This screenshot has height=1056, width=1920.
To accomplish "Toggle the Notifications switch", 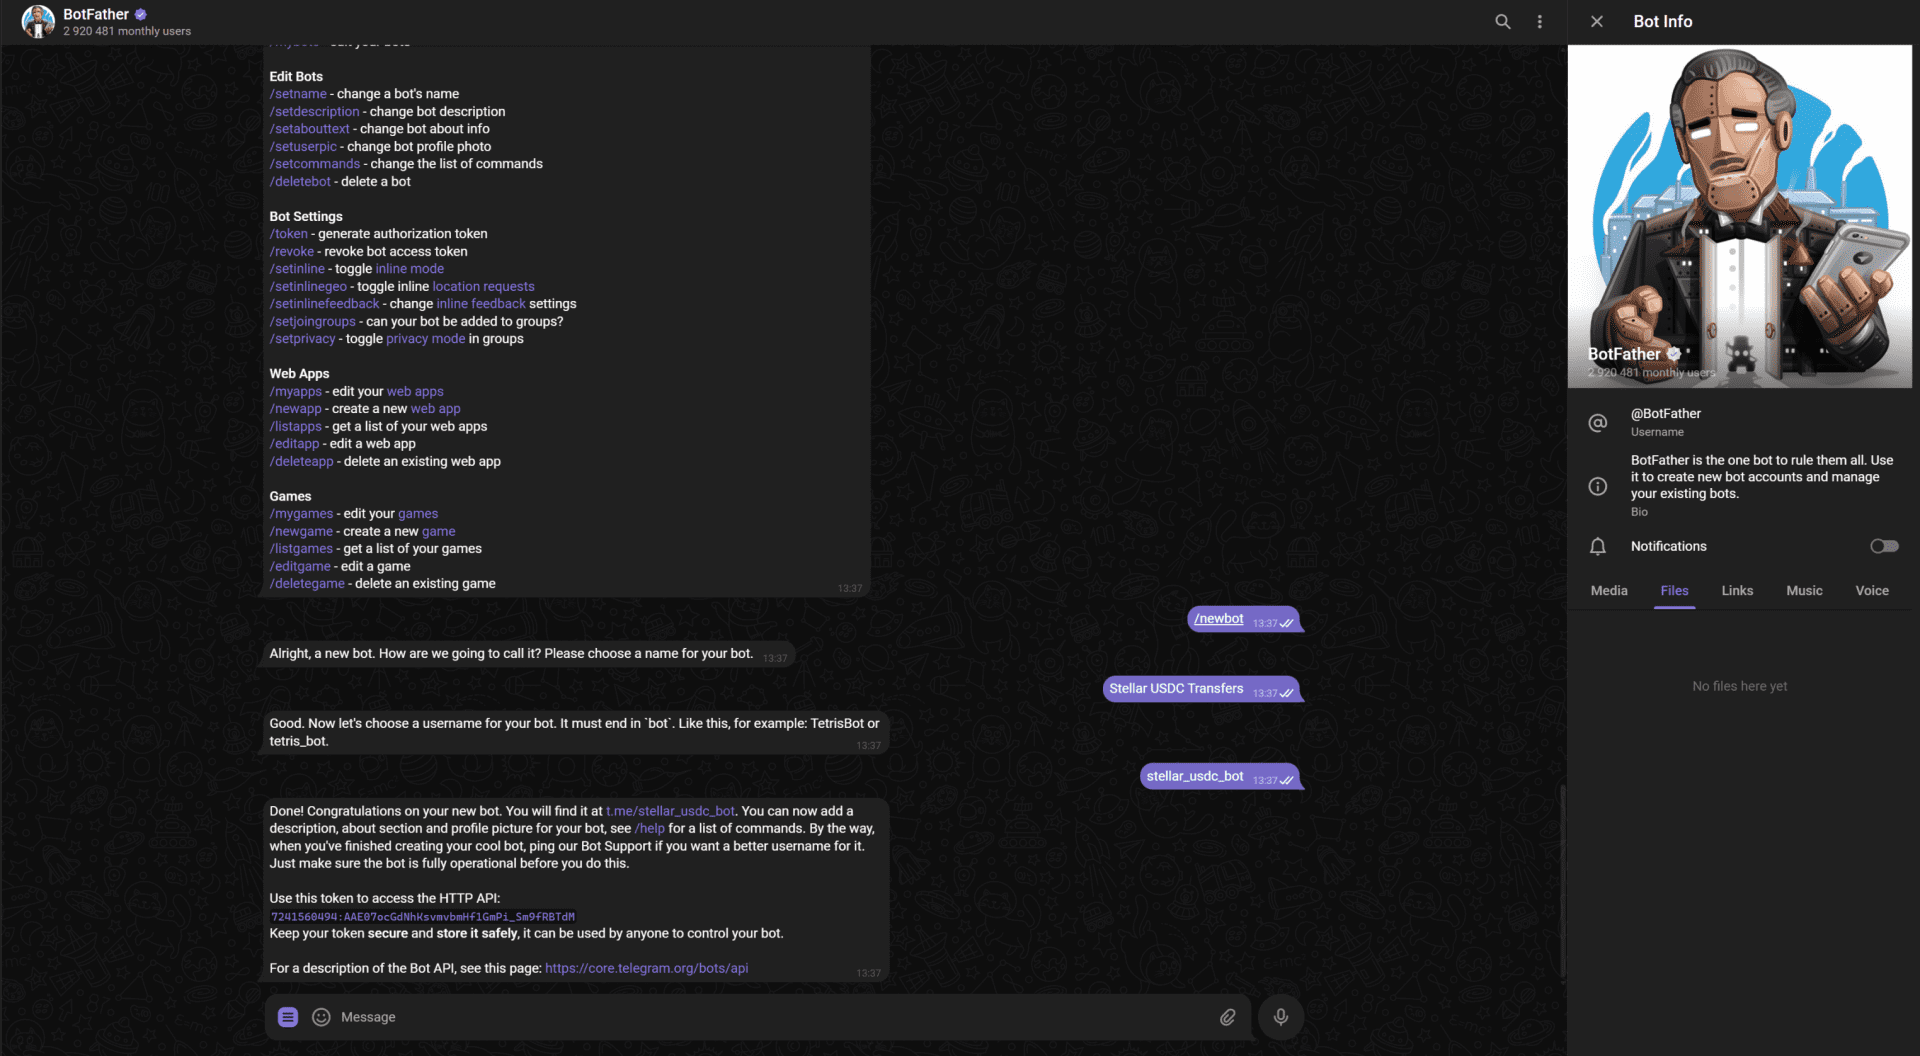I will pos(1883,546).
